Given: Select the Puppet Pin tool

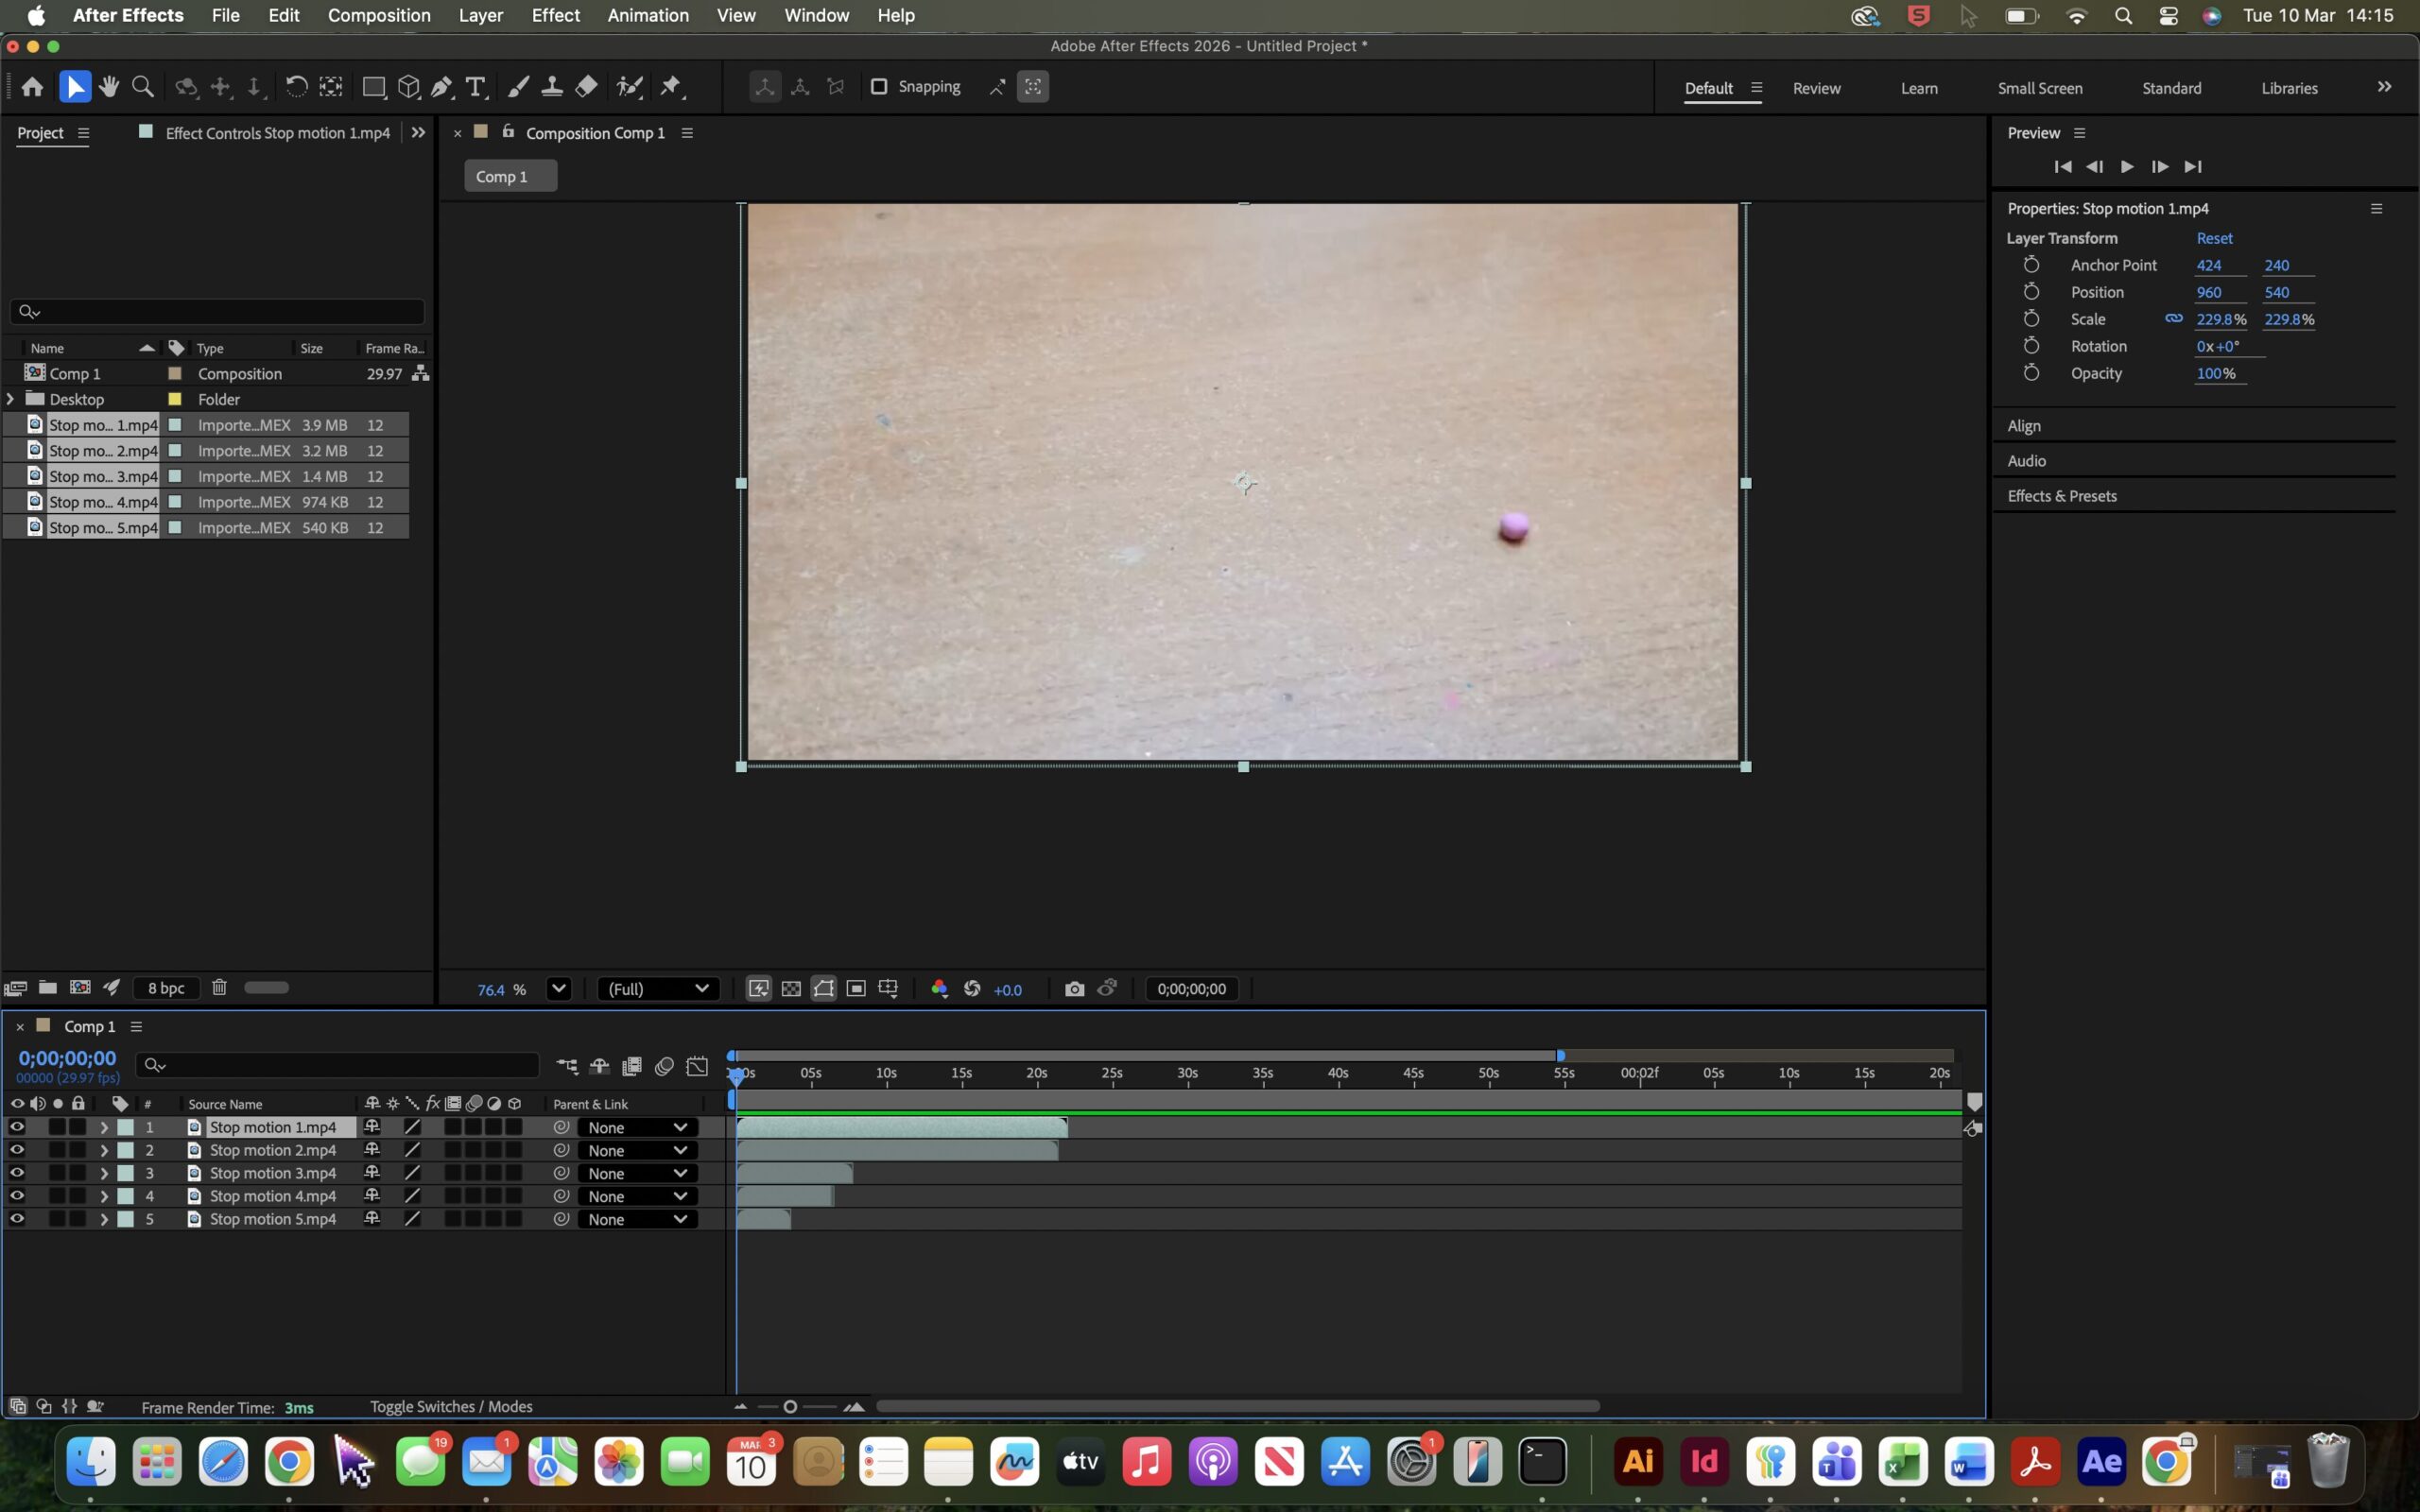Looking at the screenshot, I should point(671,87).
